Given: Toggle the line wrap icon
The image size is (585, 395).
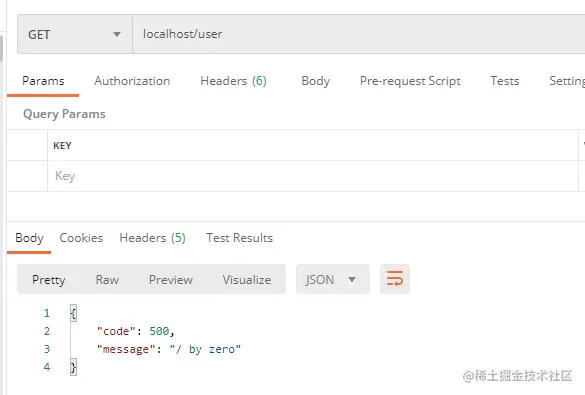Looking at the screenshot, I should point(395,279).
